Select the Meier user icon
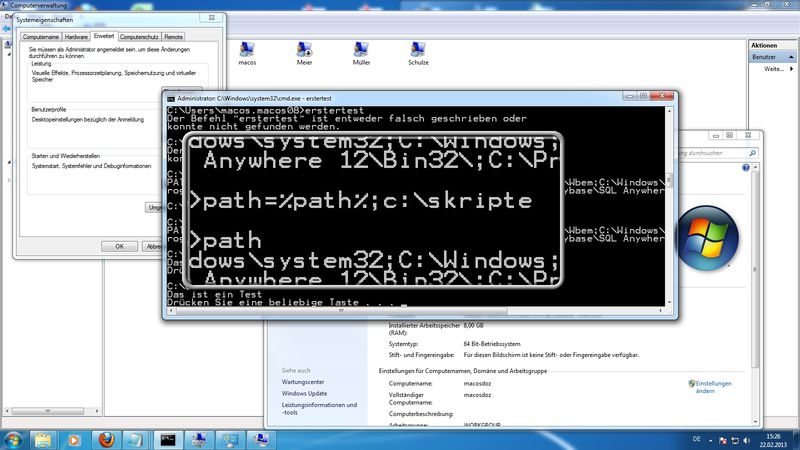Image resolution: width=800 pixels, height=450 pixels. tap(304, 49)
